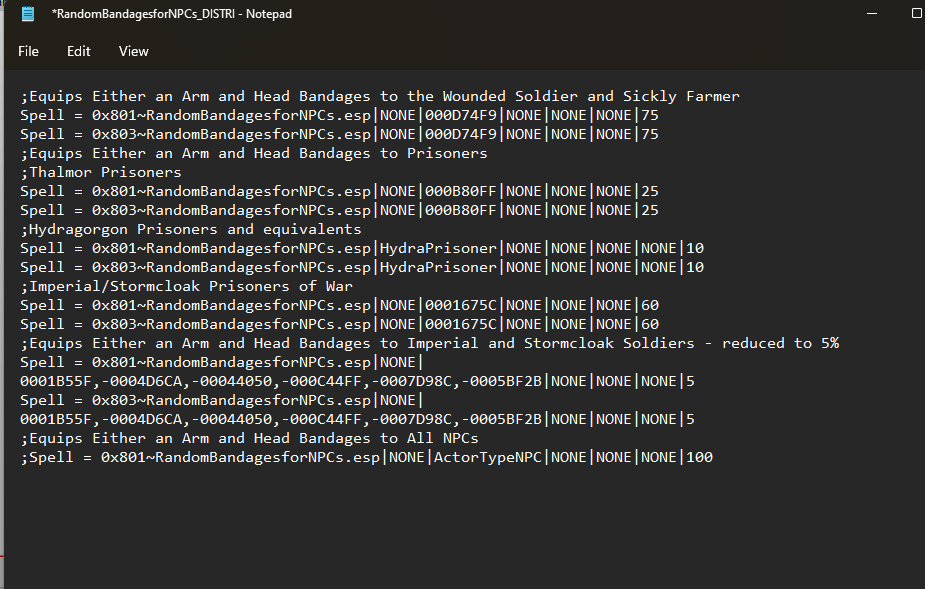This screenshot has width=925, height=589.
Task: Click comment line about Wounded Soldier and Sickly Farmer
Action: click(x=380, y=96)
